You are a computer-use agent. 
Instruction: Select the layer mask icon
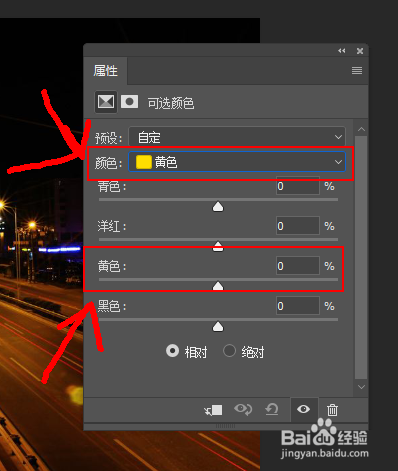coord(129,102)
